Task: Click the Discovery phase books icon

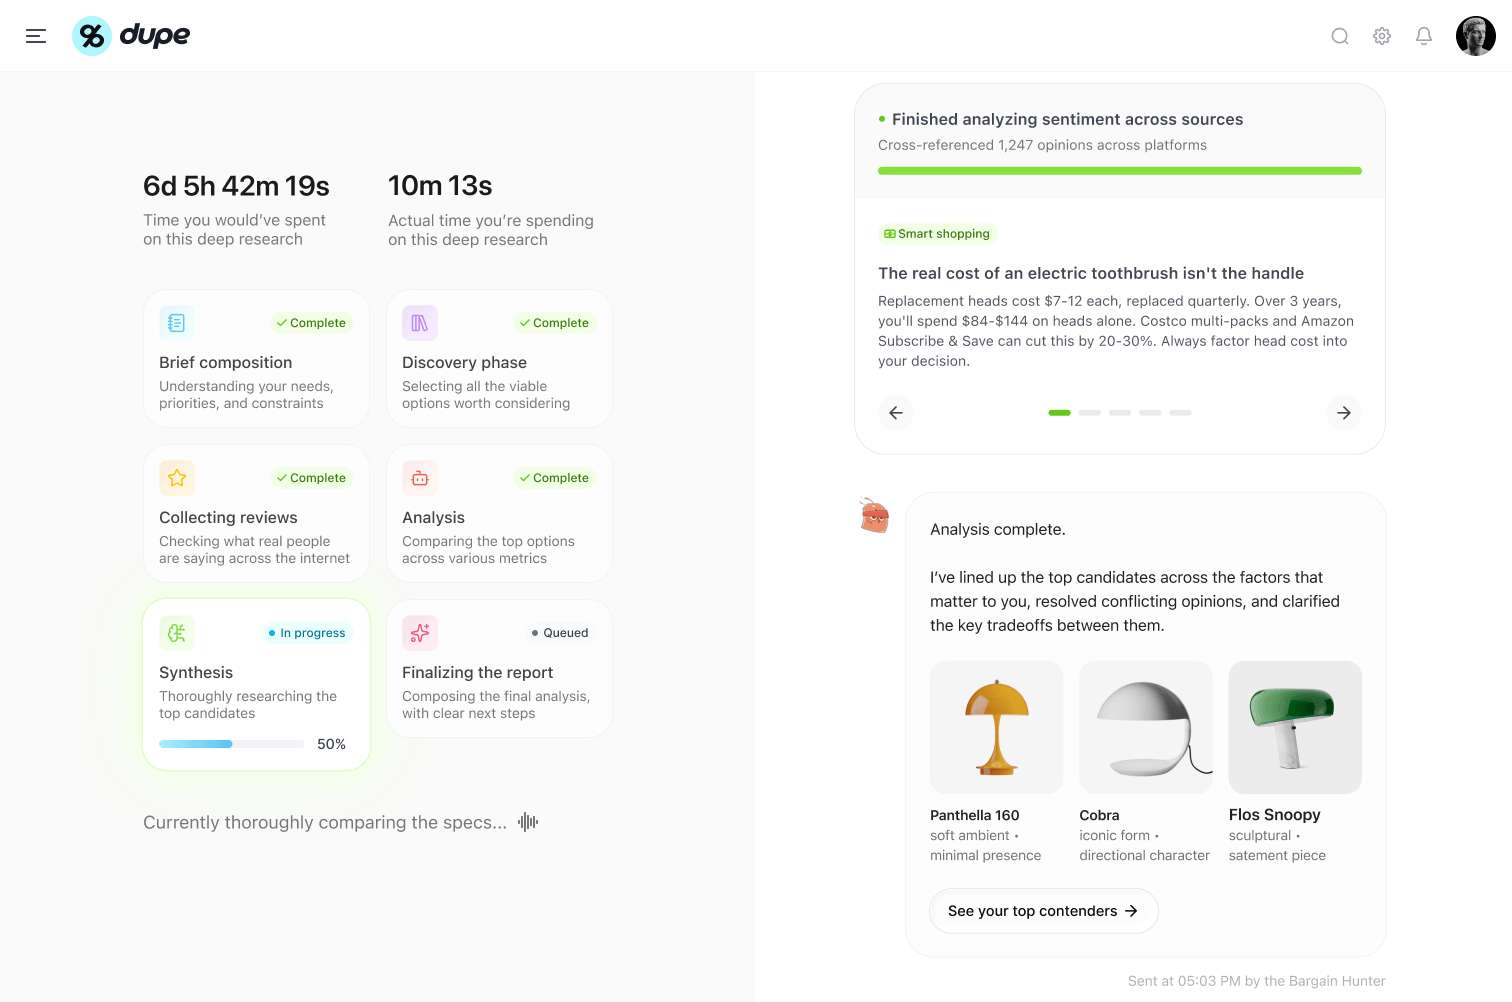Action: tap(420, 323)
